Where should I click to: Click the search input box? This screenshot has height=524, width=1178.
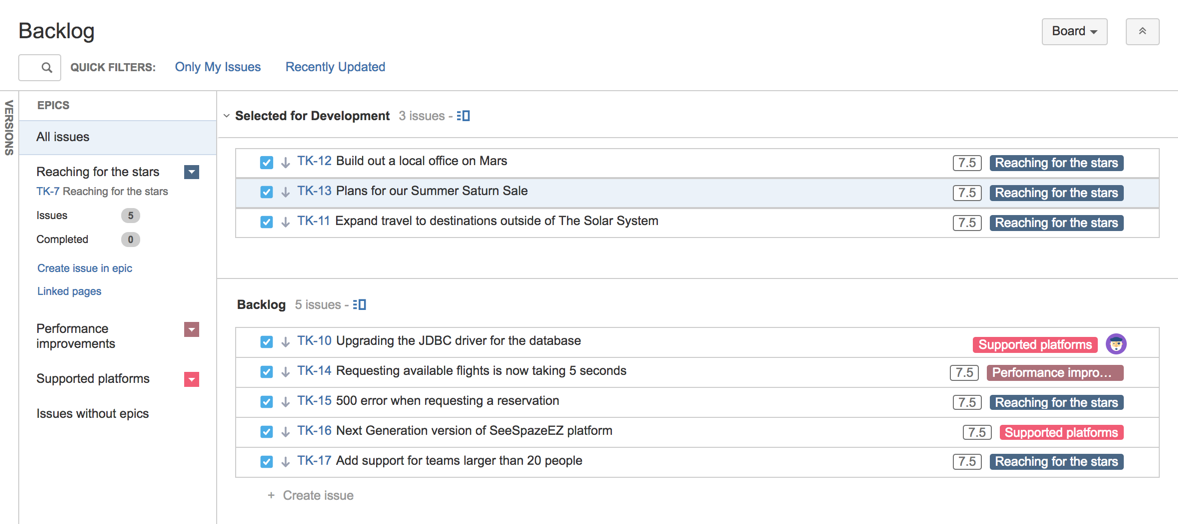[x=40, y=68]
